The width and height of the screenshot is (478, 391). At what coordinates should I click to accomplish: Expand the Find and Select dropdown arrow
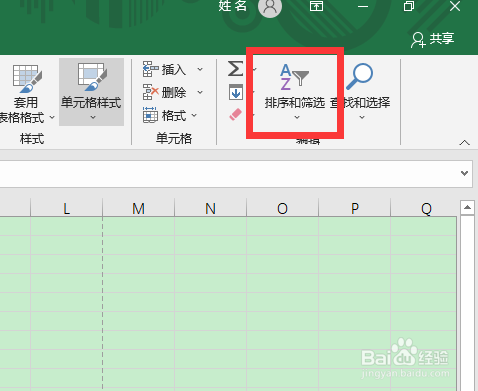pos(362,117)
